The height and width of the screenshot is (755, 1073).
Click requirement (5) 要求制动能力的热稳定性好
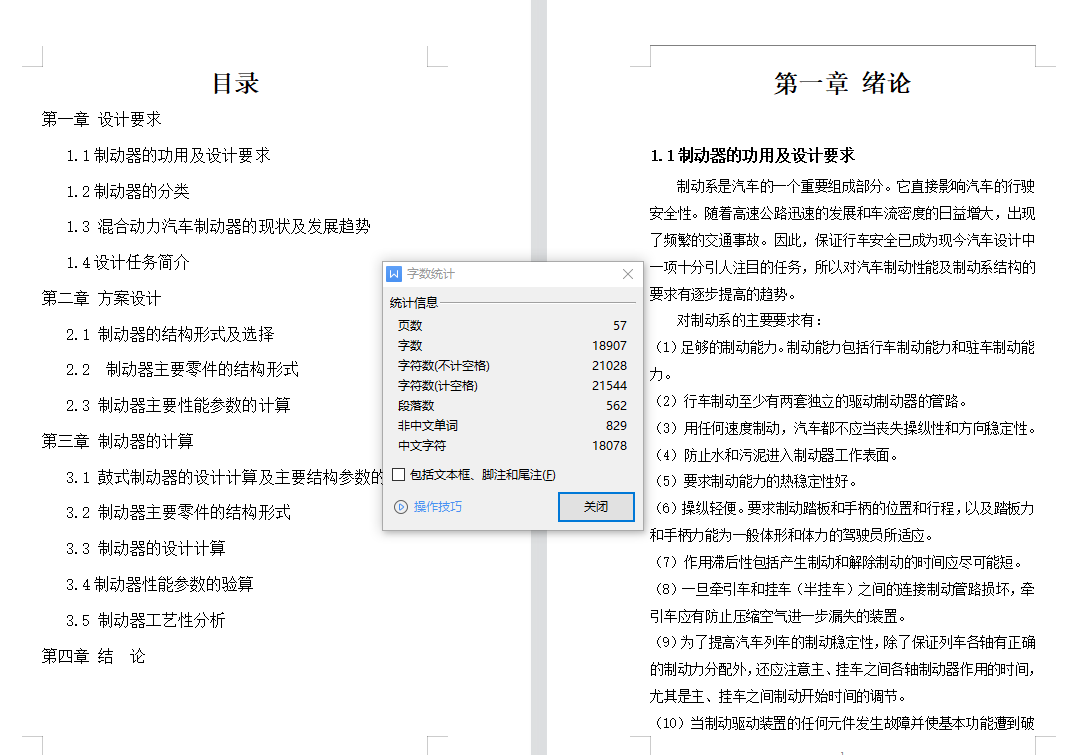point(755,481)
